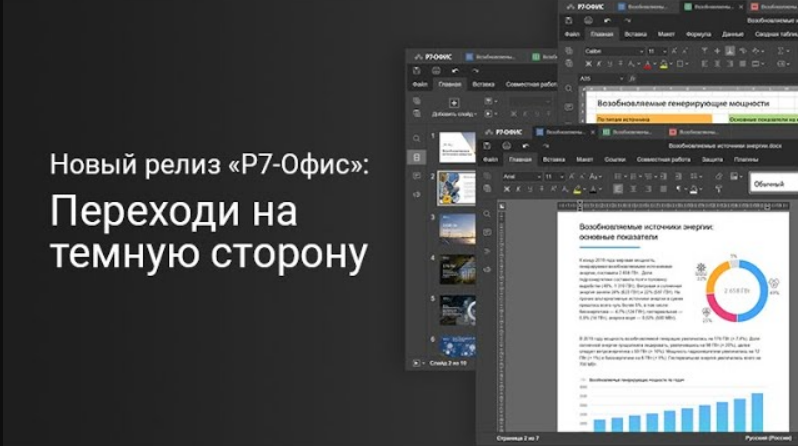Undo last action in the text editor window
798x446 pixels.
[x=526, y=146]
